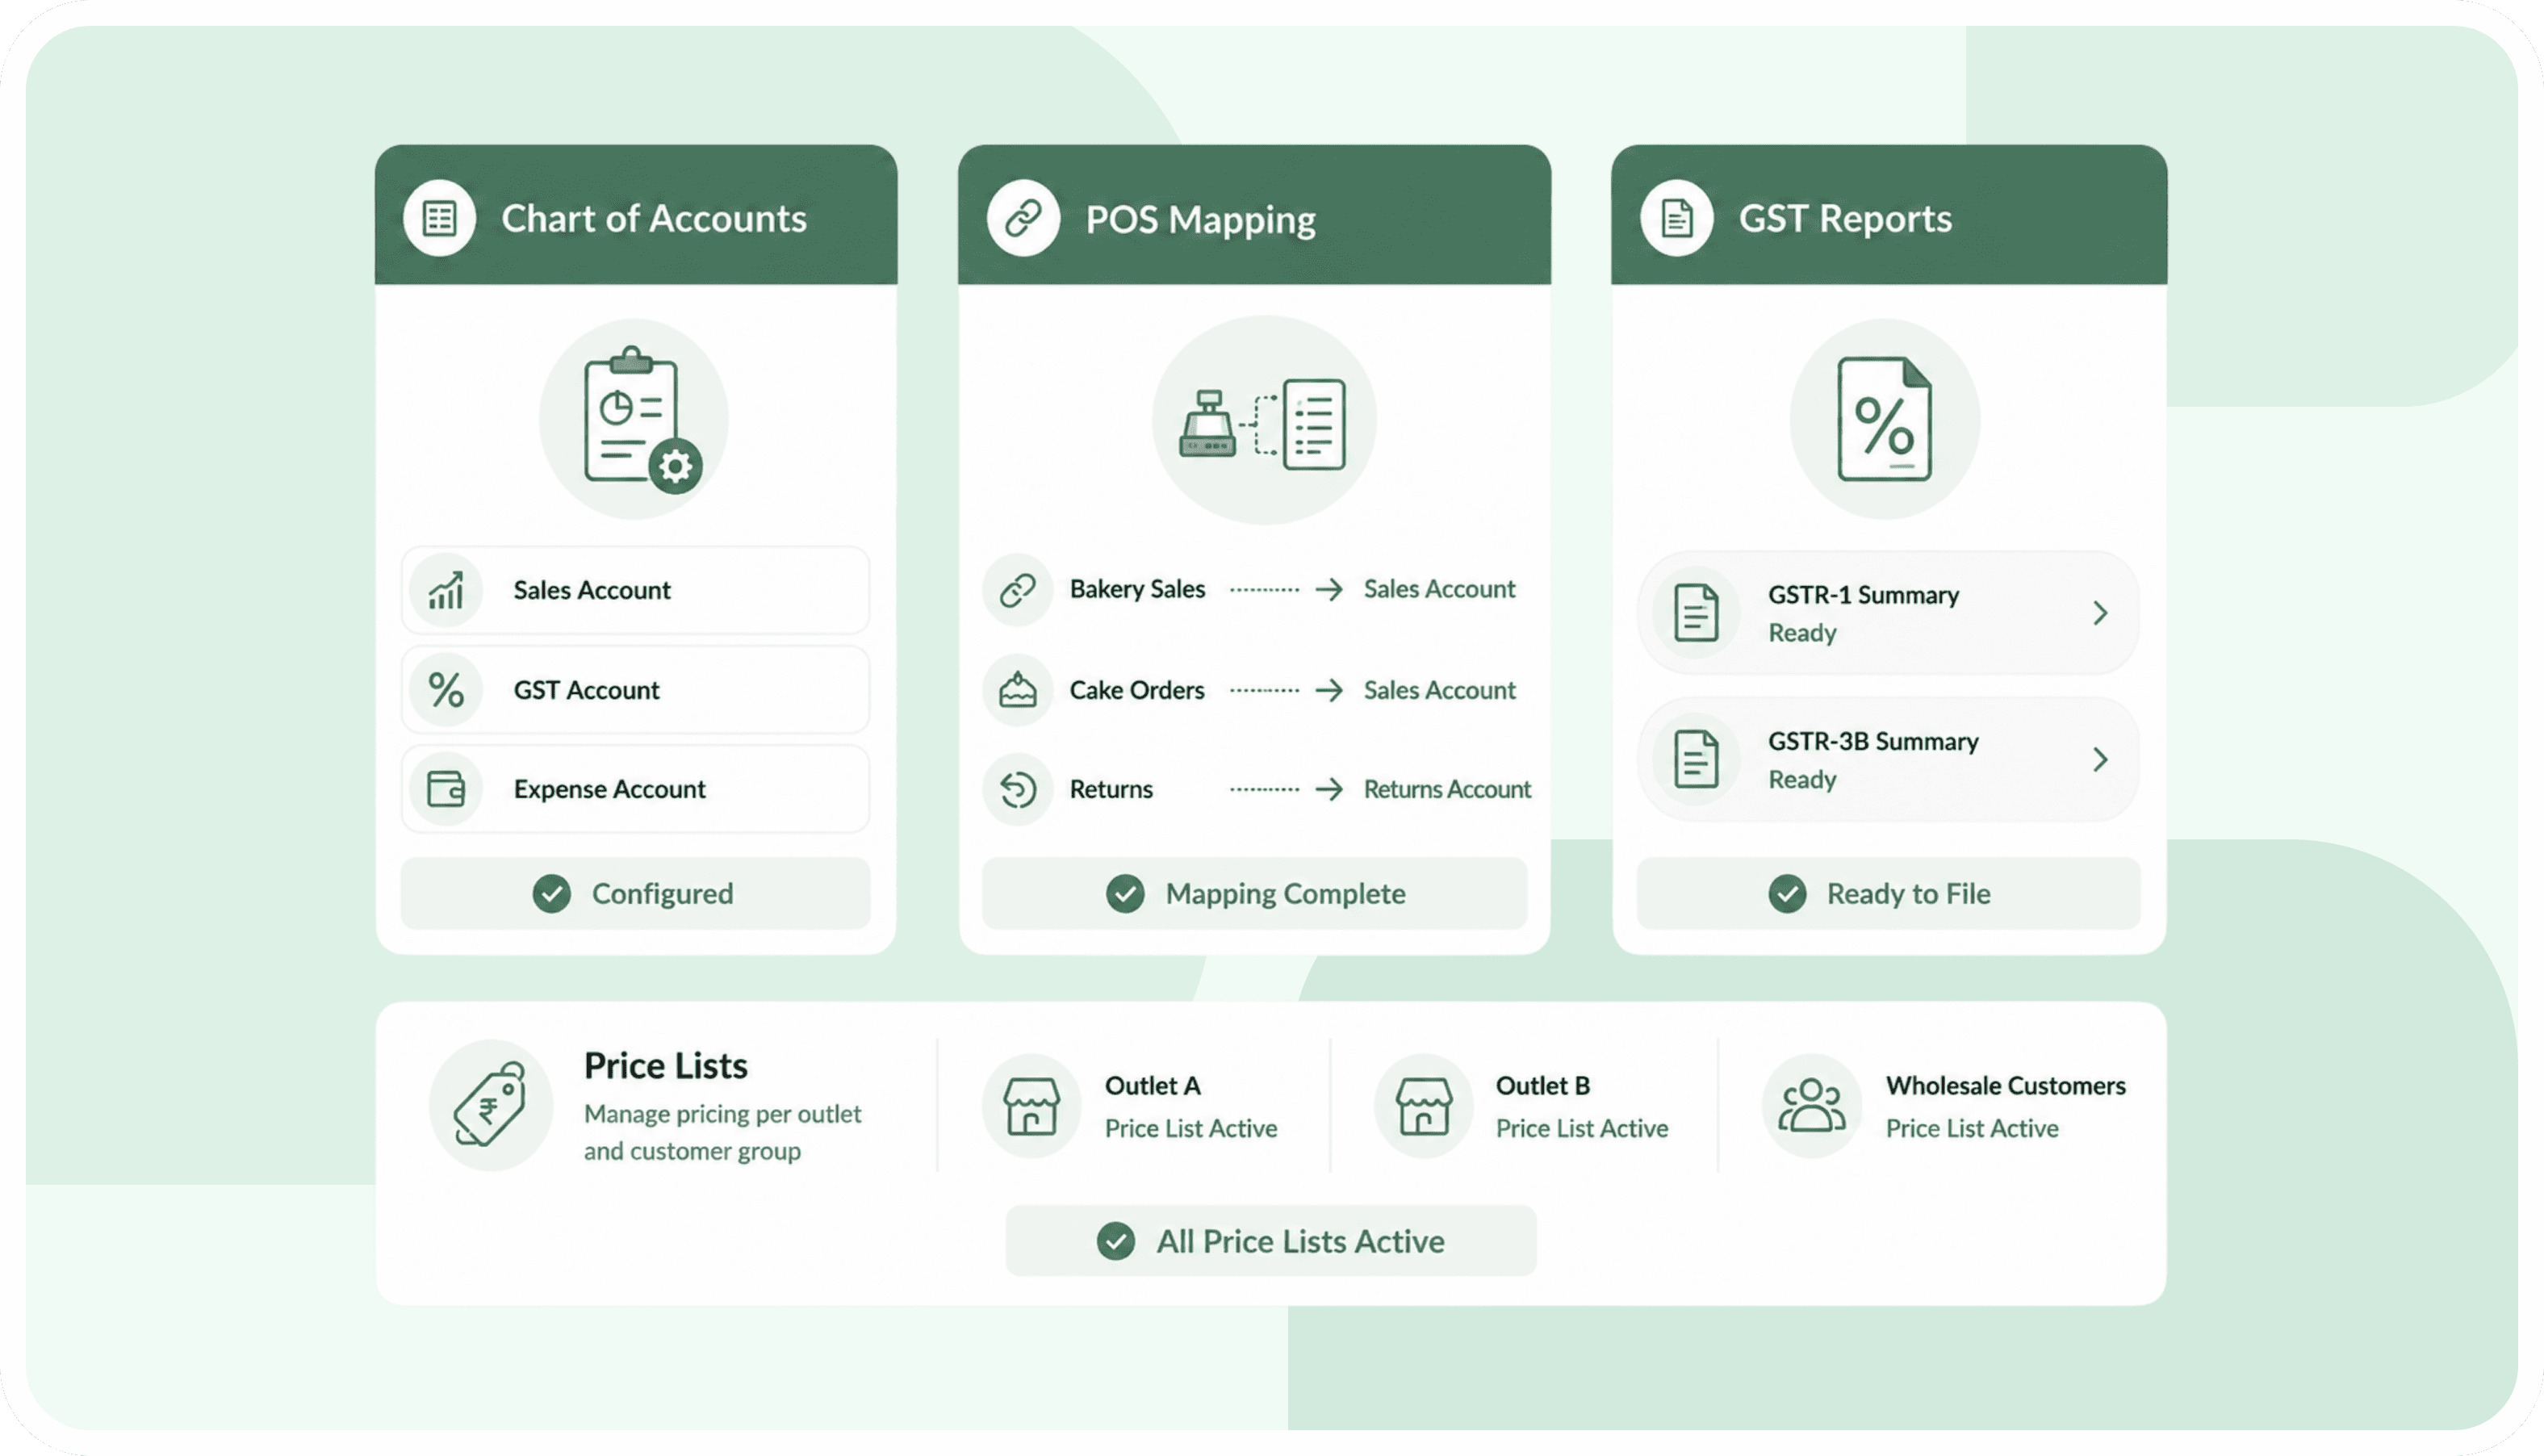Click the Returns undo arrow icon
Screen dimensions: 2544x1456
point(1018,789)
